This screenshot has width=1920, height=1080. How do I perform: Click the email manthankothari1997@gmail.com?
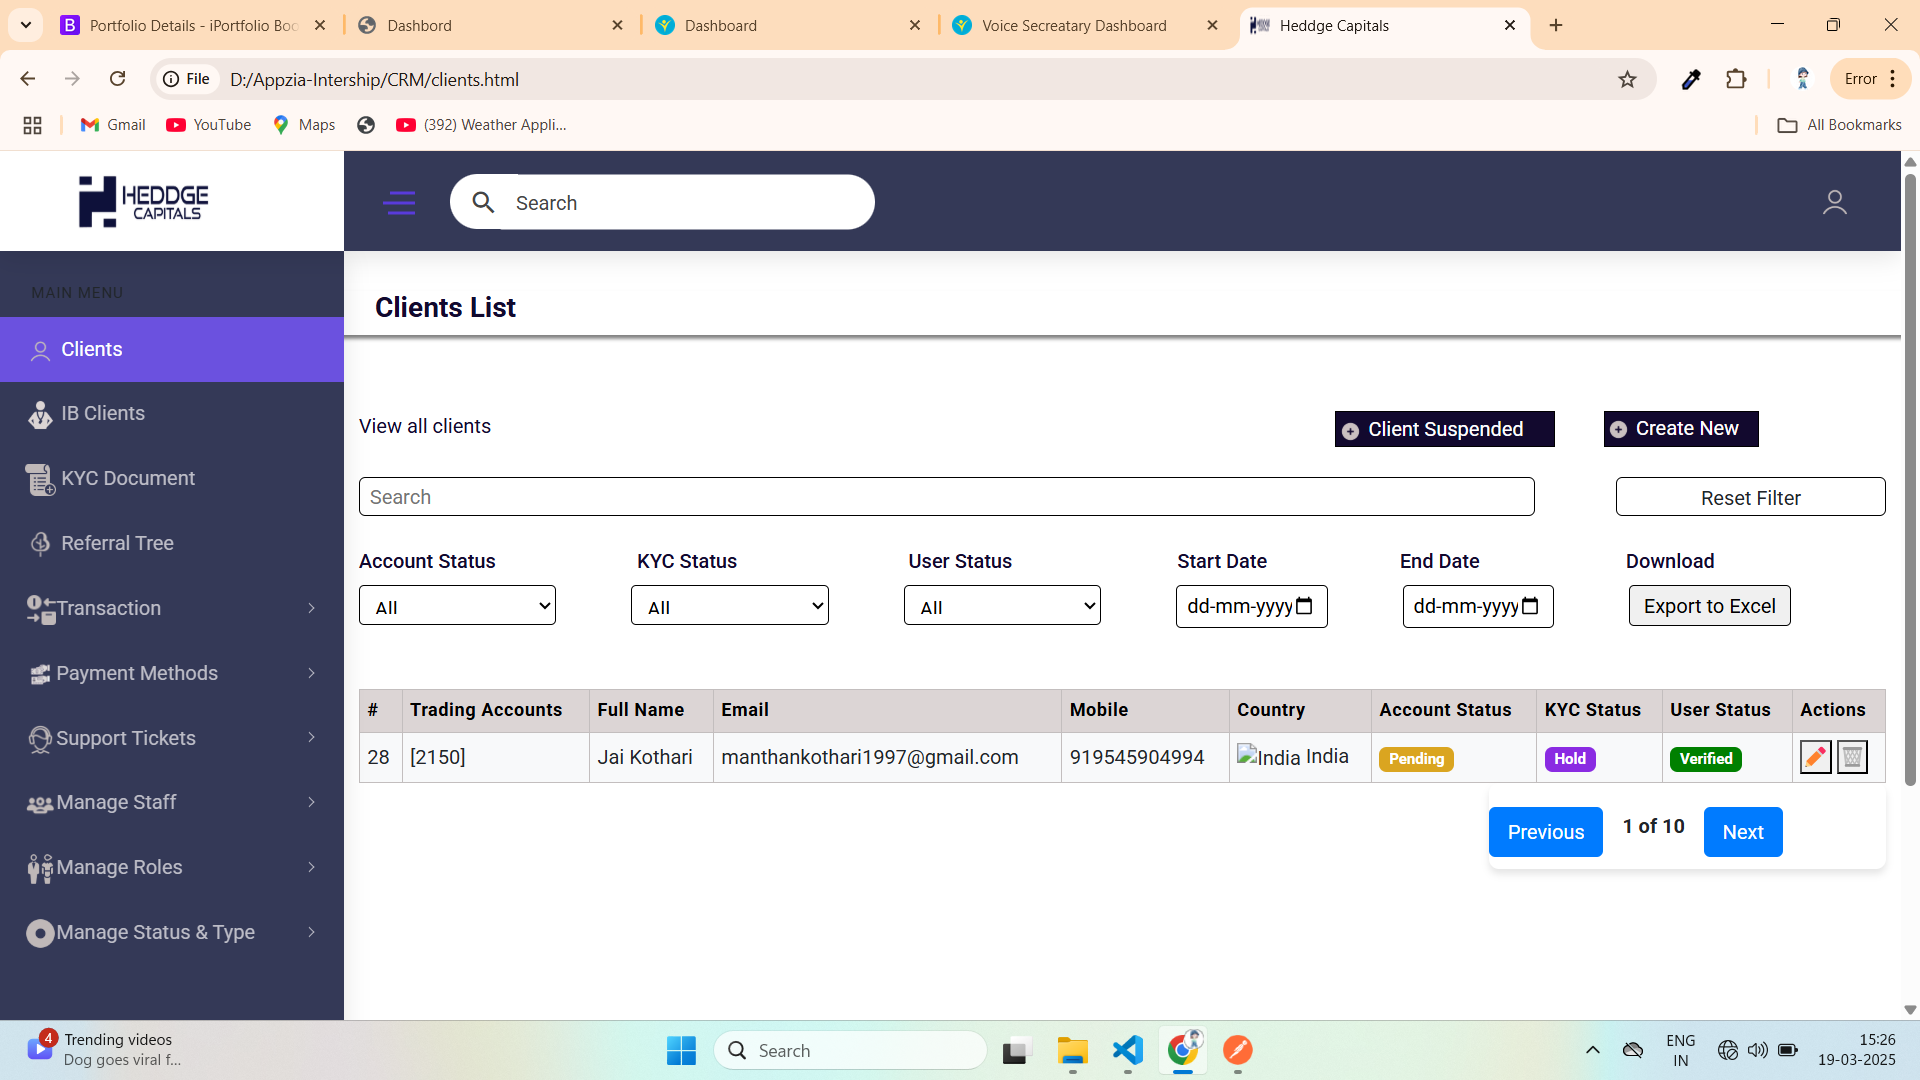click(870, 757)
